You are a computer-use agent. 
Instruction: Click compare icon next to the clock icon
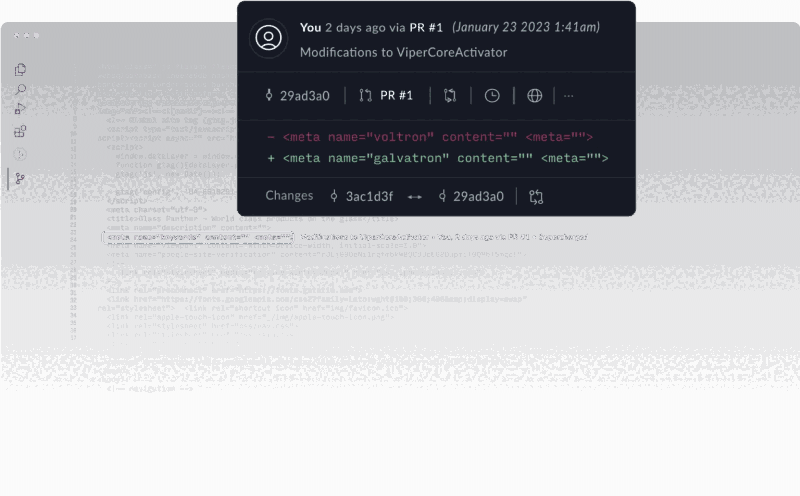[450, 95]
